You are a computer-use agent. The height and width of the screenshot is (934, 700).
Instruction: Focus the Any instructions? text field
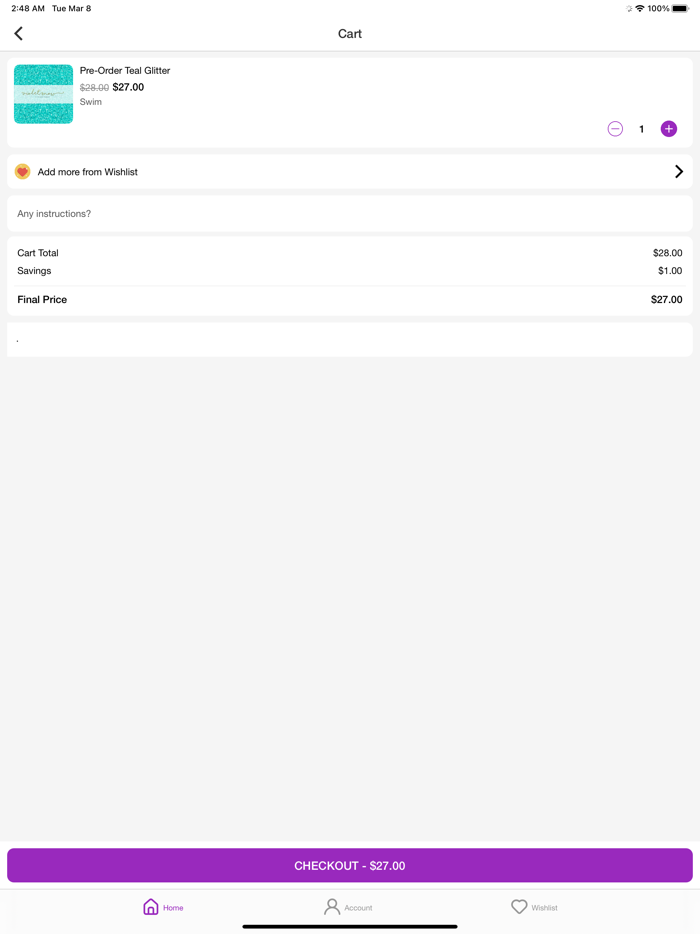[350, 214]
